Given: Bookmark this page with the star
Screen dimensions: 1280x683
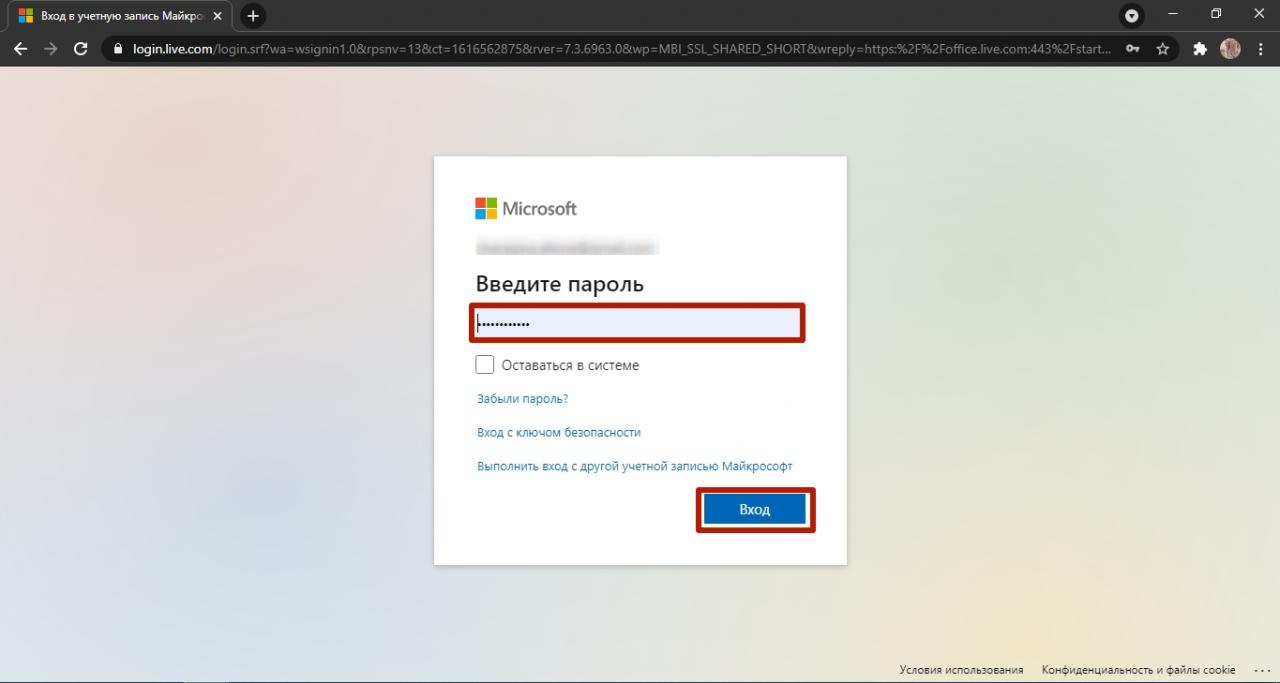Looking at the screenshot, I should [x=1162, y=48].
